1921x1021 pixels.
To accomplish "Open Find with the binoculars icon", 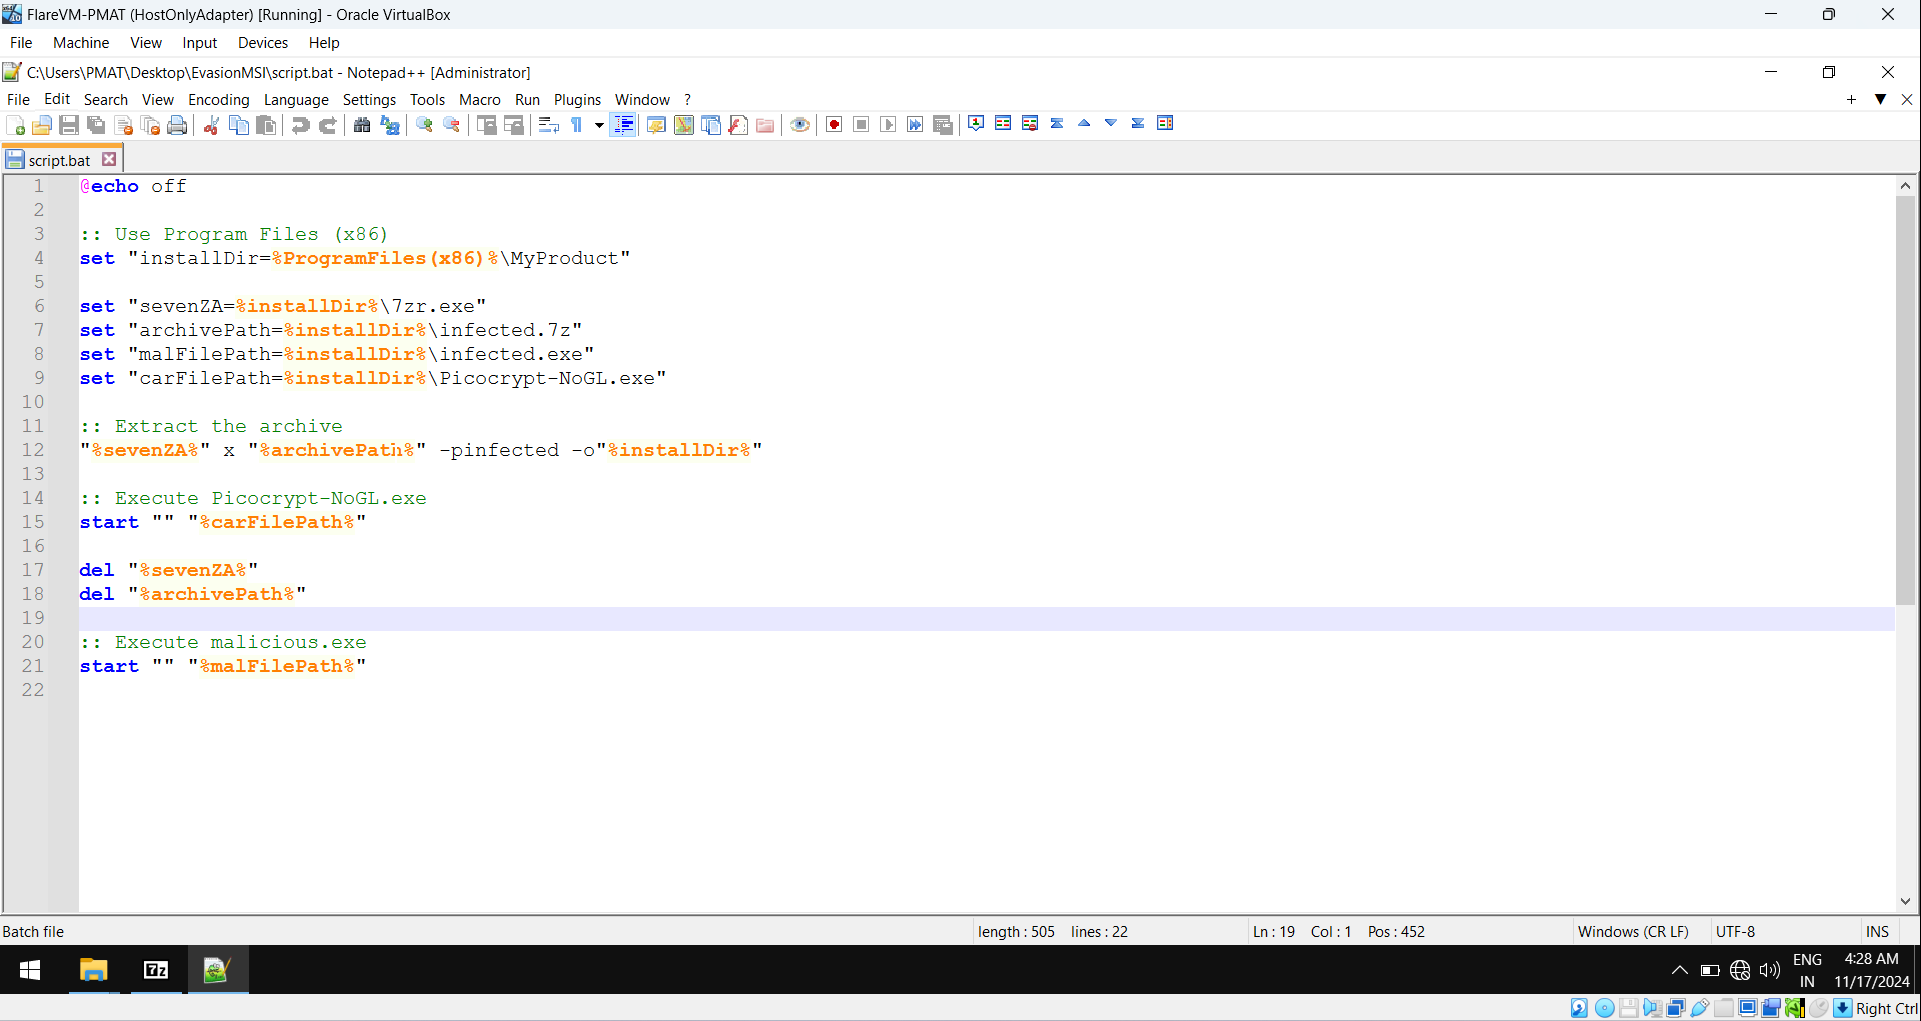I will (362, 125).
